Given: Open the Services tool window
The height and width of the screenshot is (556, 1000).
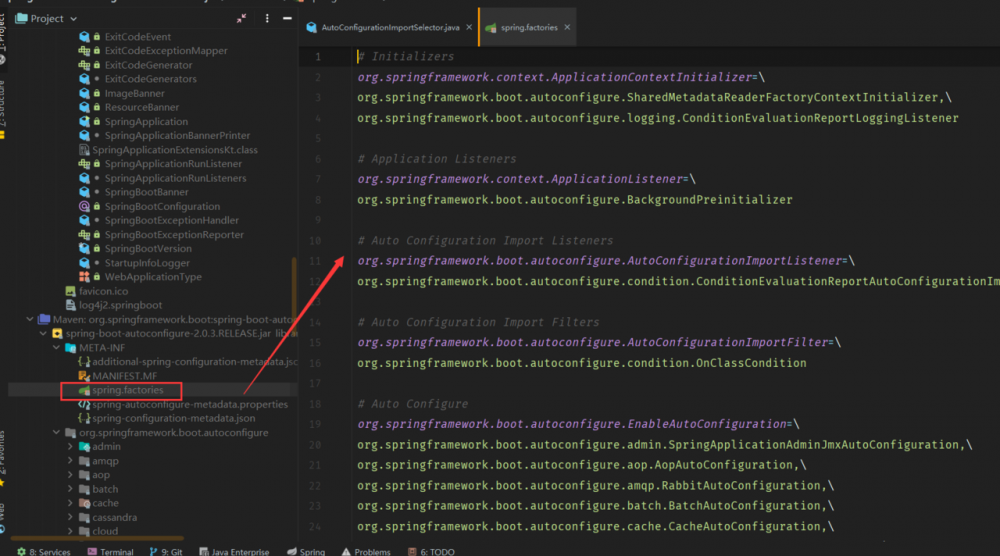Looking at the screenshot, I should click(x=44, y=551).
